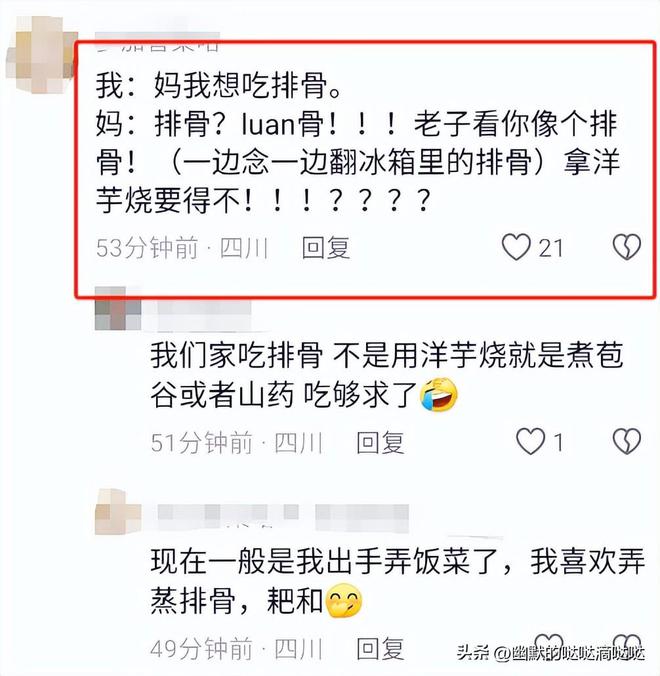Reply to the 49分钟前 comment
660x676 pixels.
tap(380, 649)
